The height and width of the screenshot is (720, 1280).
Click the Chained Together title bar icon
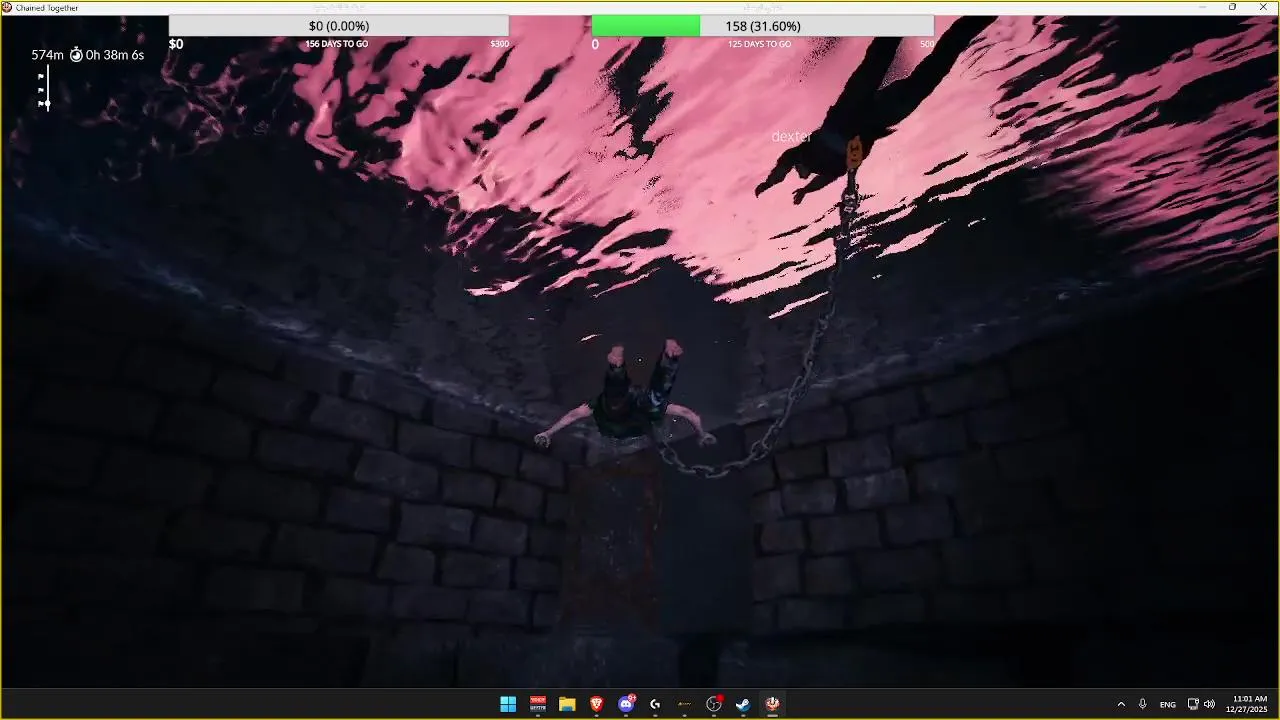pyautogui.click(x=8, y=7)
